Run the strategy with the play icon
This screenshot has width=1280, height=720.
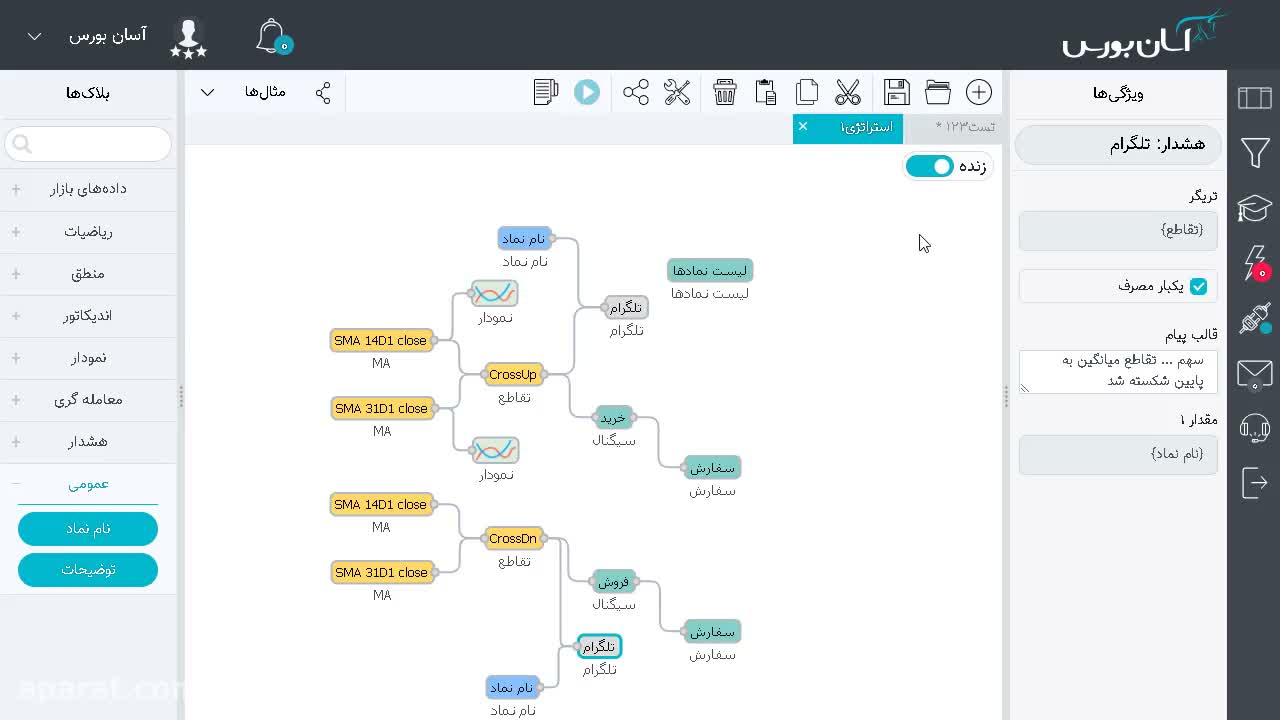pos(587,92)
